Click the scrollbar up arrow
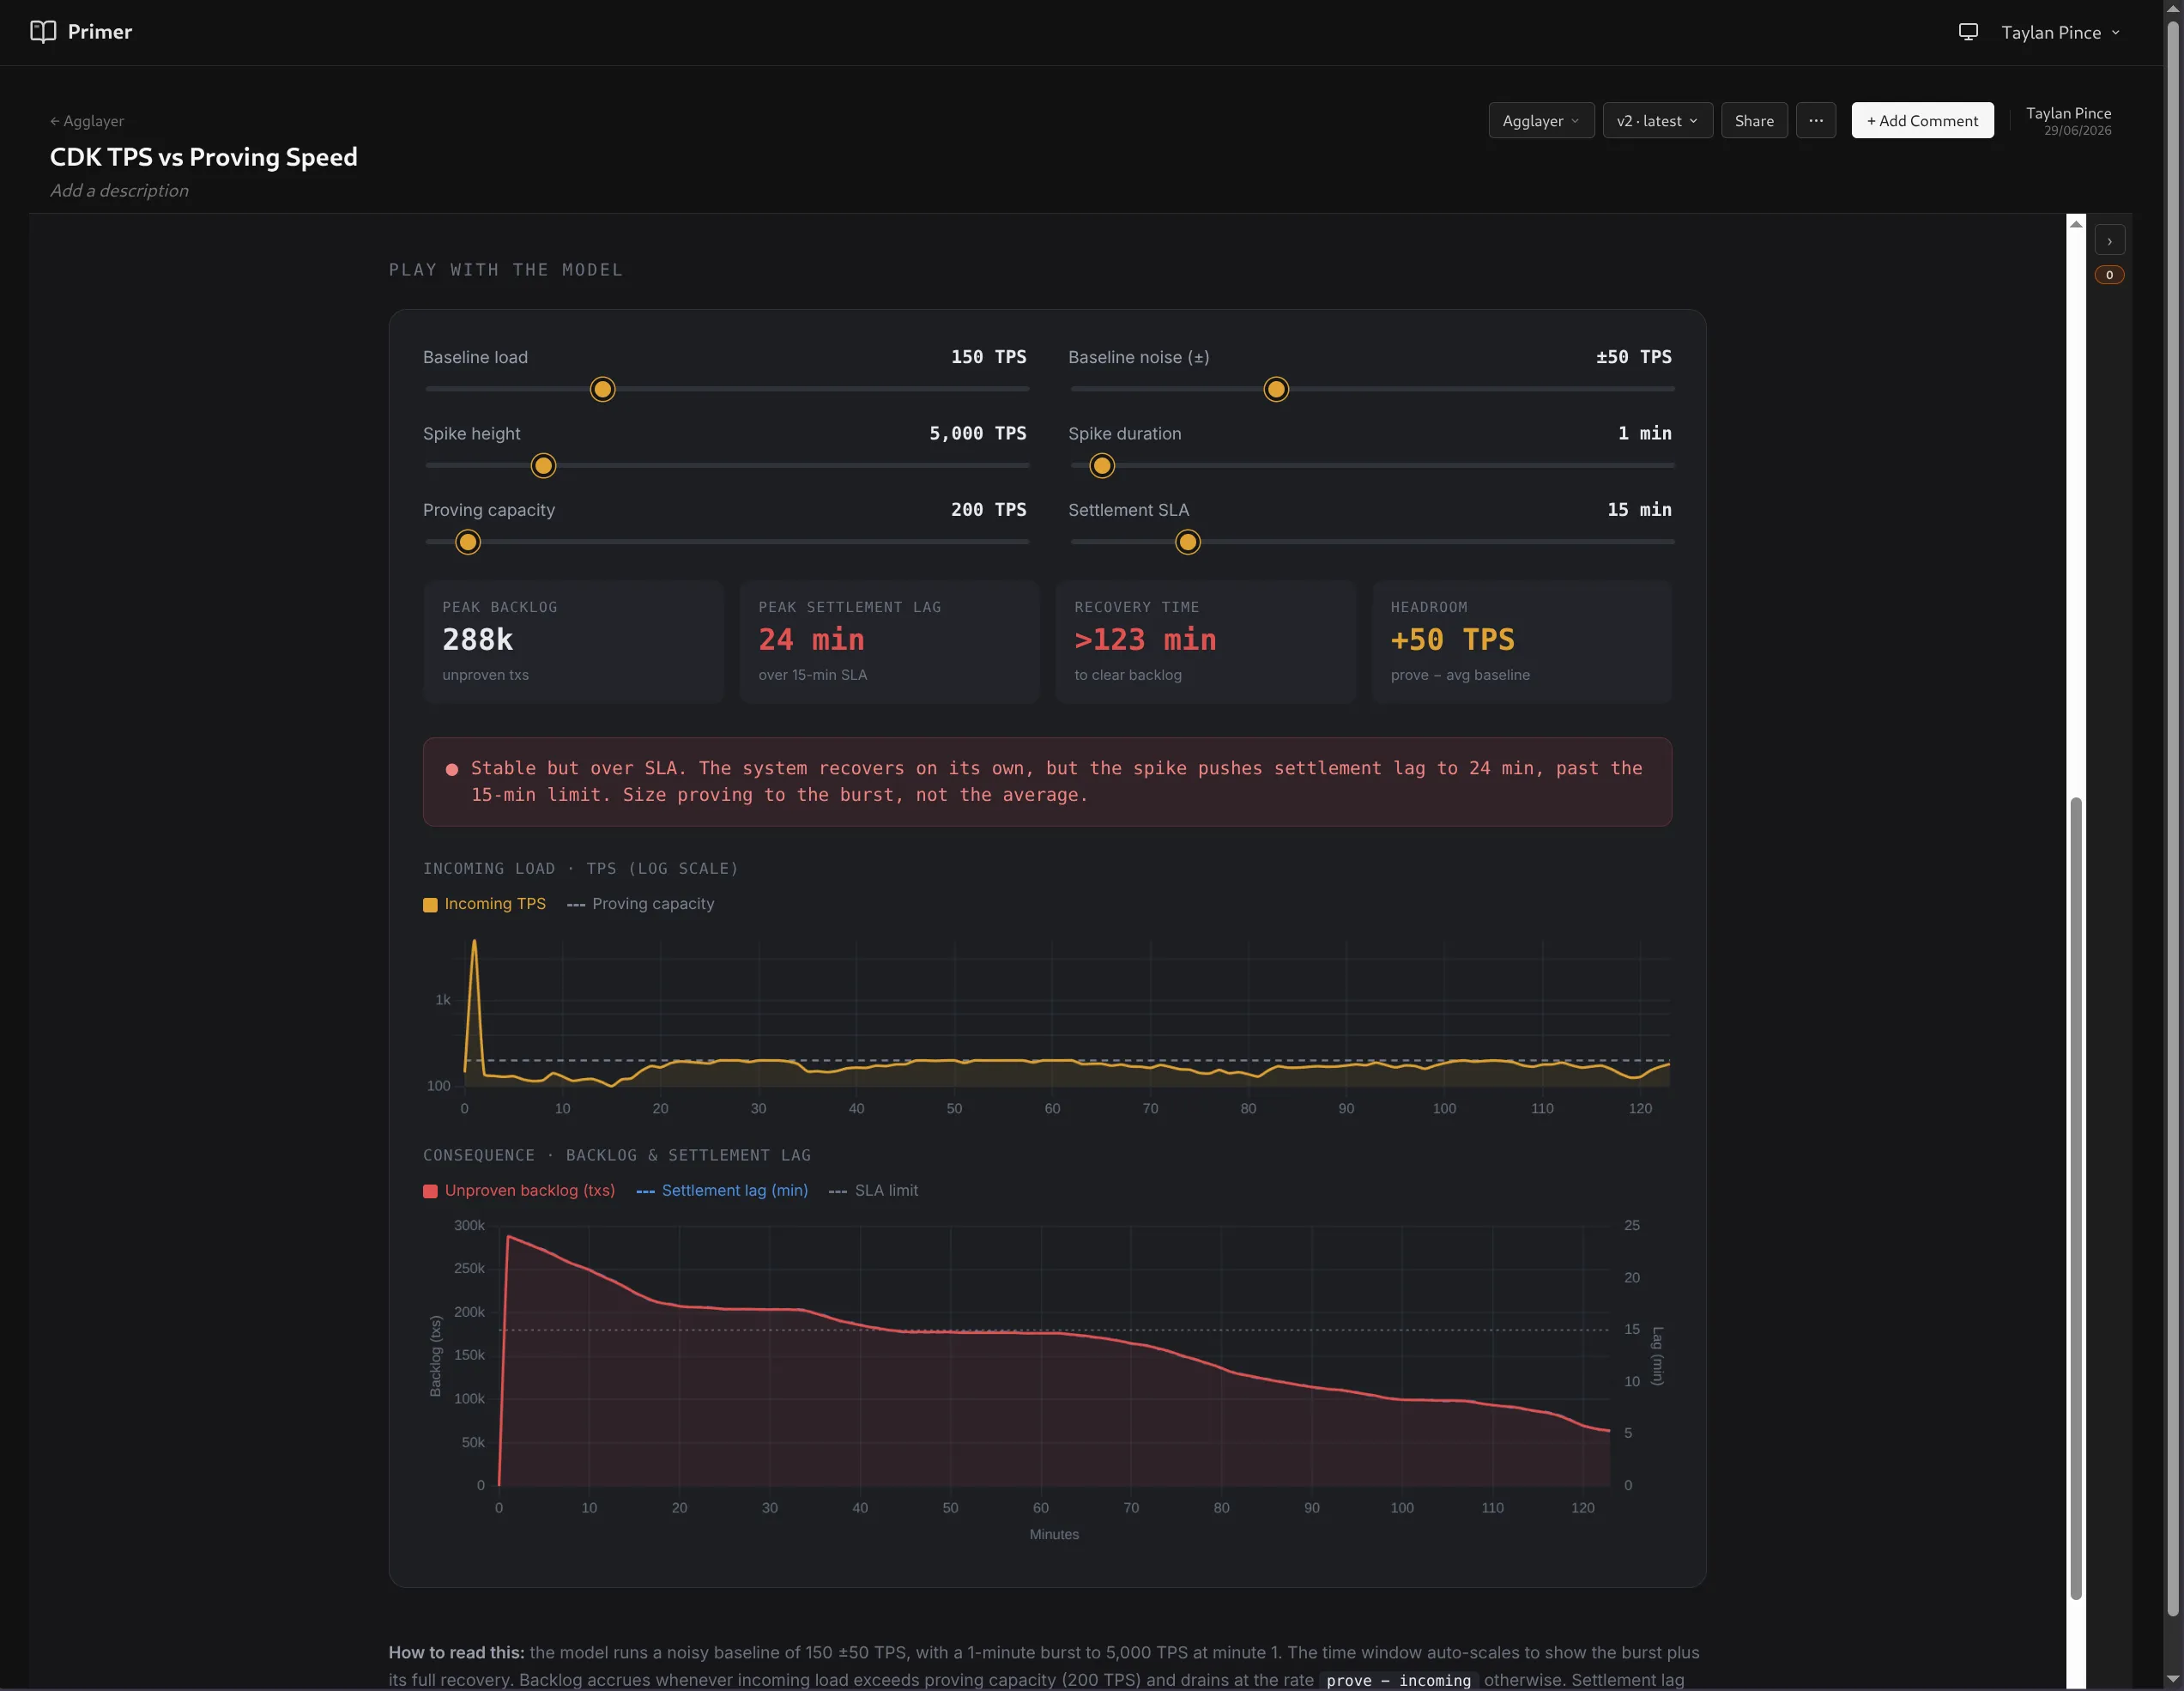The image size is (2184, 1691). point(2076,224)
